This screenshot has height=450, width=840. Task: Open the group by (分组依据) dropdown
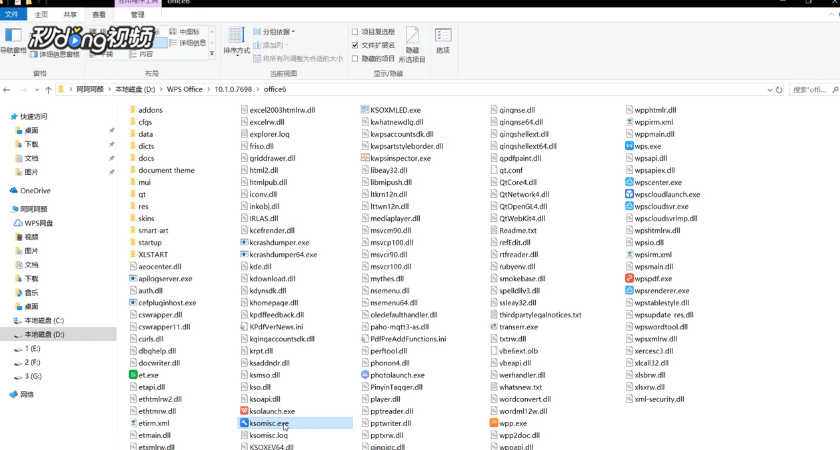pyautogui.click(x=274, y=32)
